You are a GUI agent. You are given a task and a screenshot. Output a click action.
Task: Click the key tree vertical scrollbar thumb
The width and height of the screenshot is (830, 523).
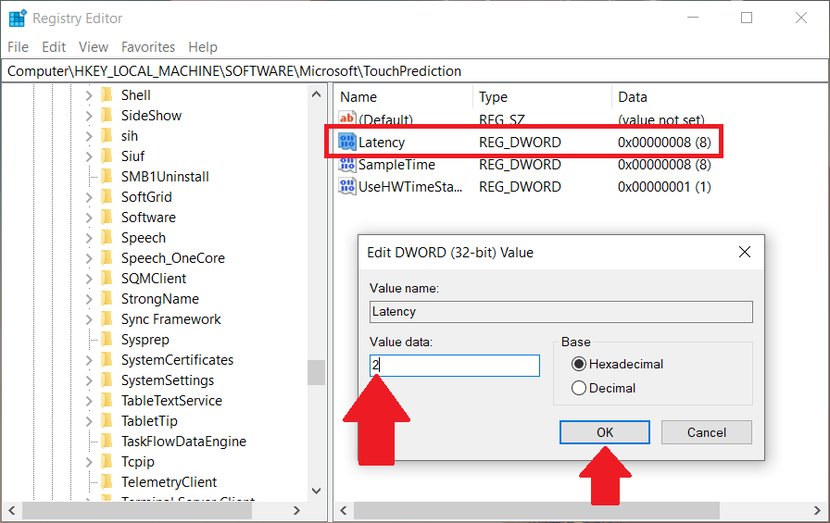point(317,373)
